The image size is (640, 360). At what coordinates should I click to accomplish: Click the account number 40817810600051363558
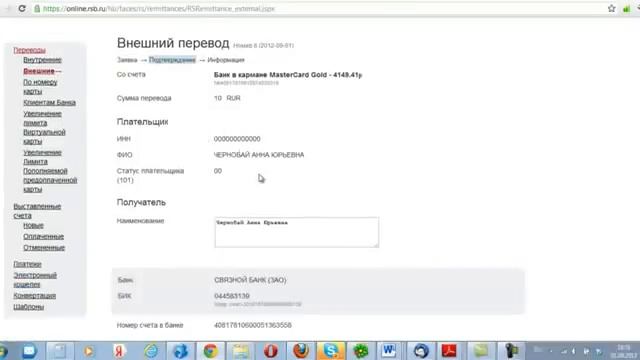253,325
